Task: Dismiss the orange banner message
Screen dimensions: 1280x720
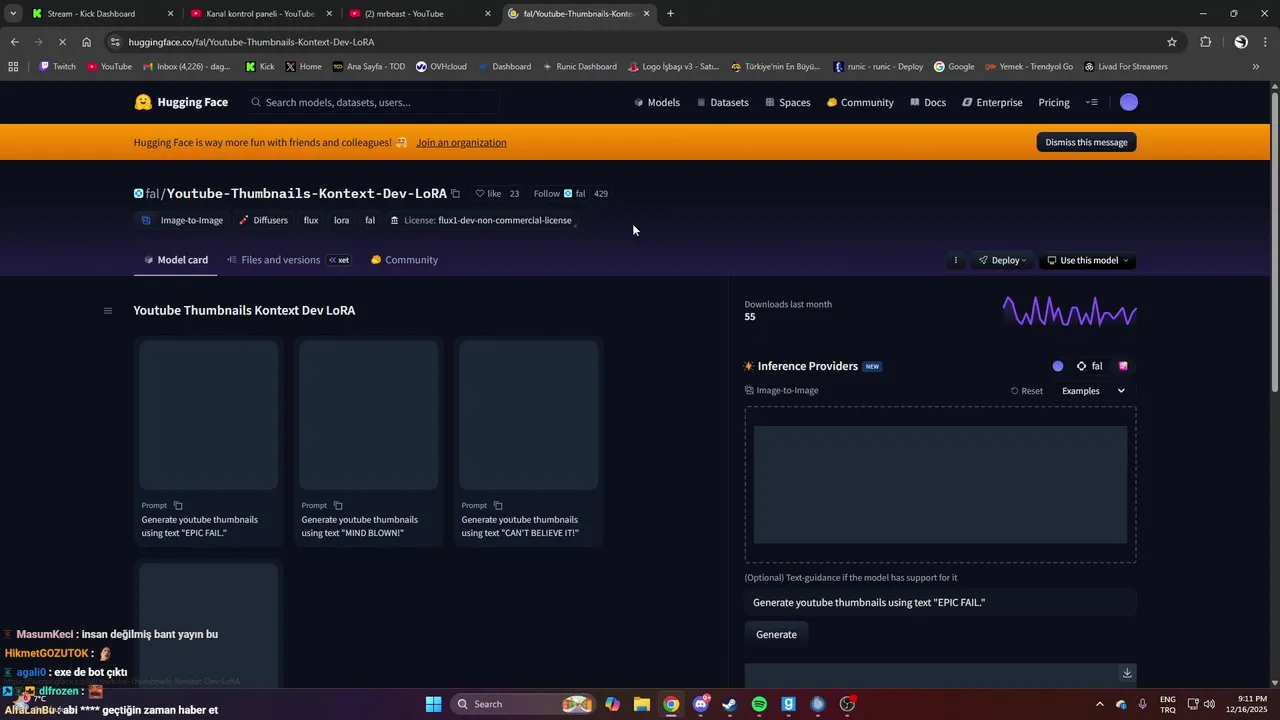Action: 1086,142
